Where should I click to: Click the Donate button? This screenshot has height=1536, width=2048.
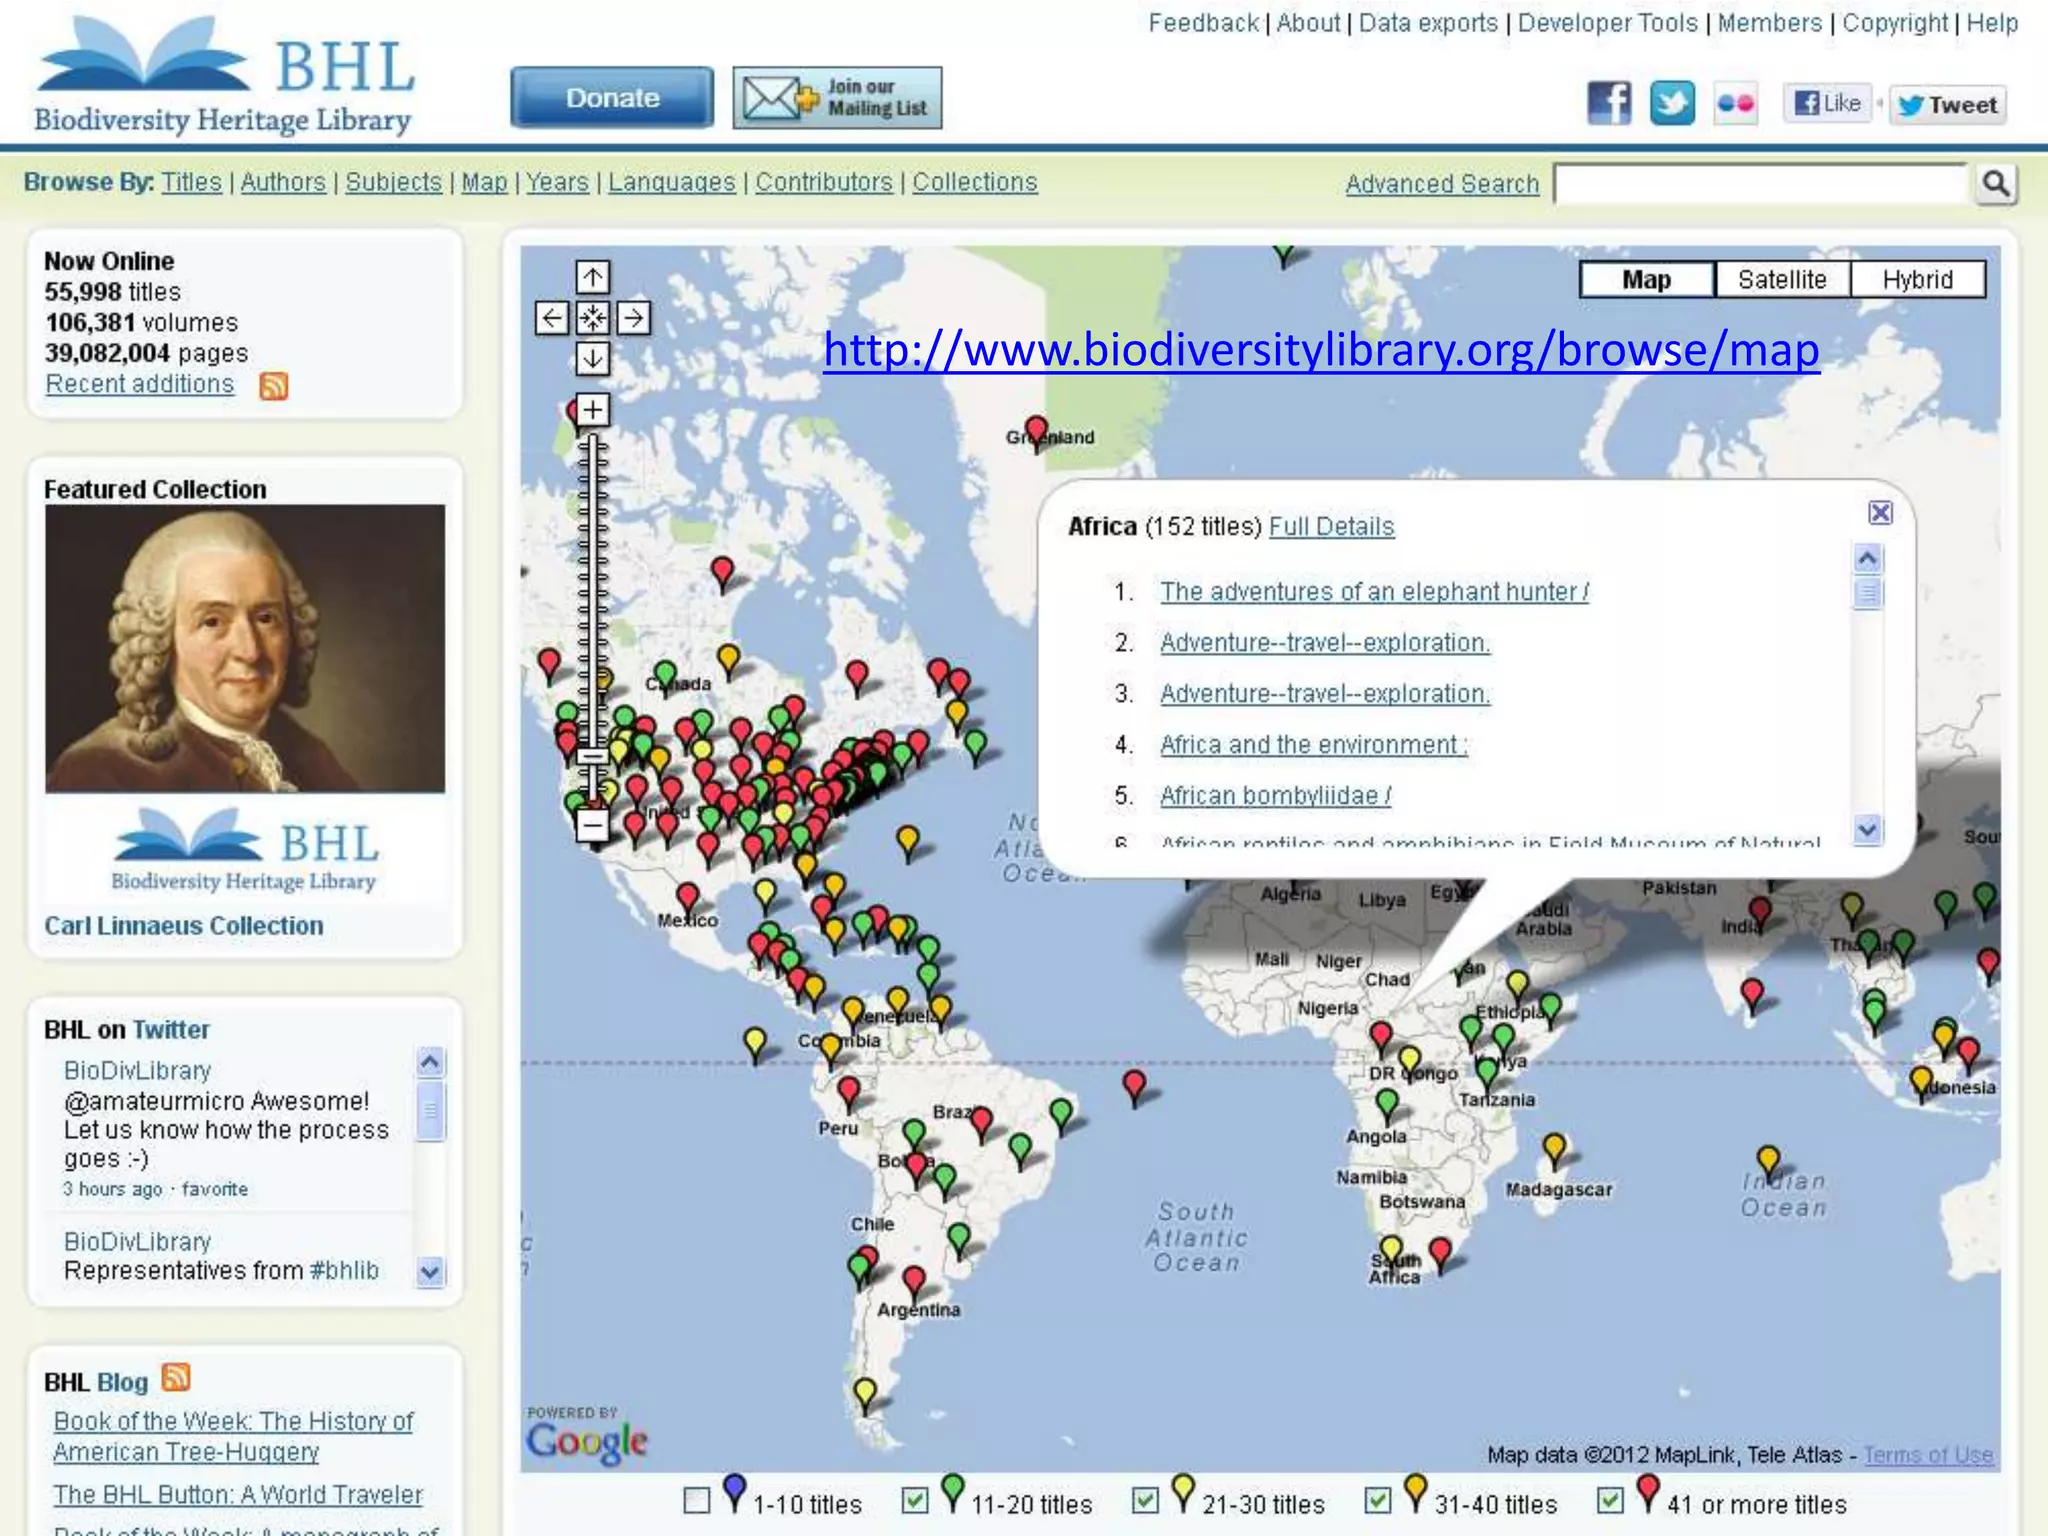(x=612, y=98)
